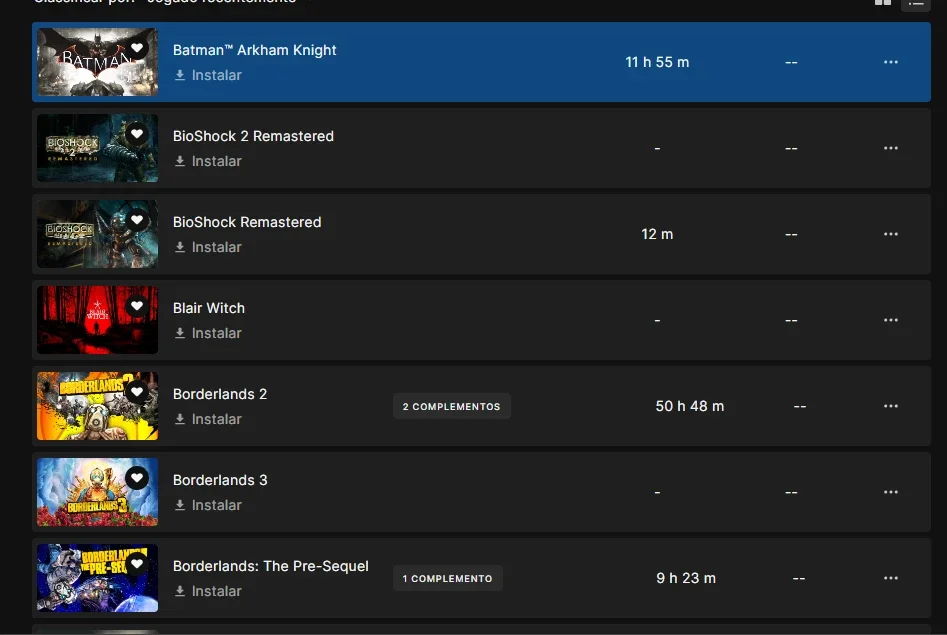Toggle favorite heart on Borderlands: The Pre-Sequel
This screenshot has width=947, height=635.
pyautogui.click(x=137, y=564)
